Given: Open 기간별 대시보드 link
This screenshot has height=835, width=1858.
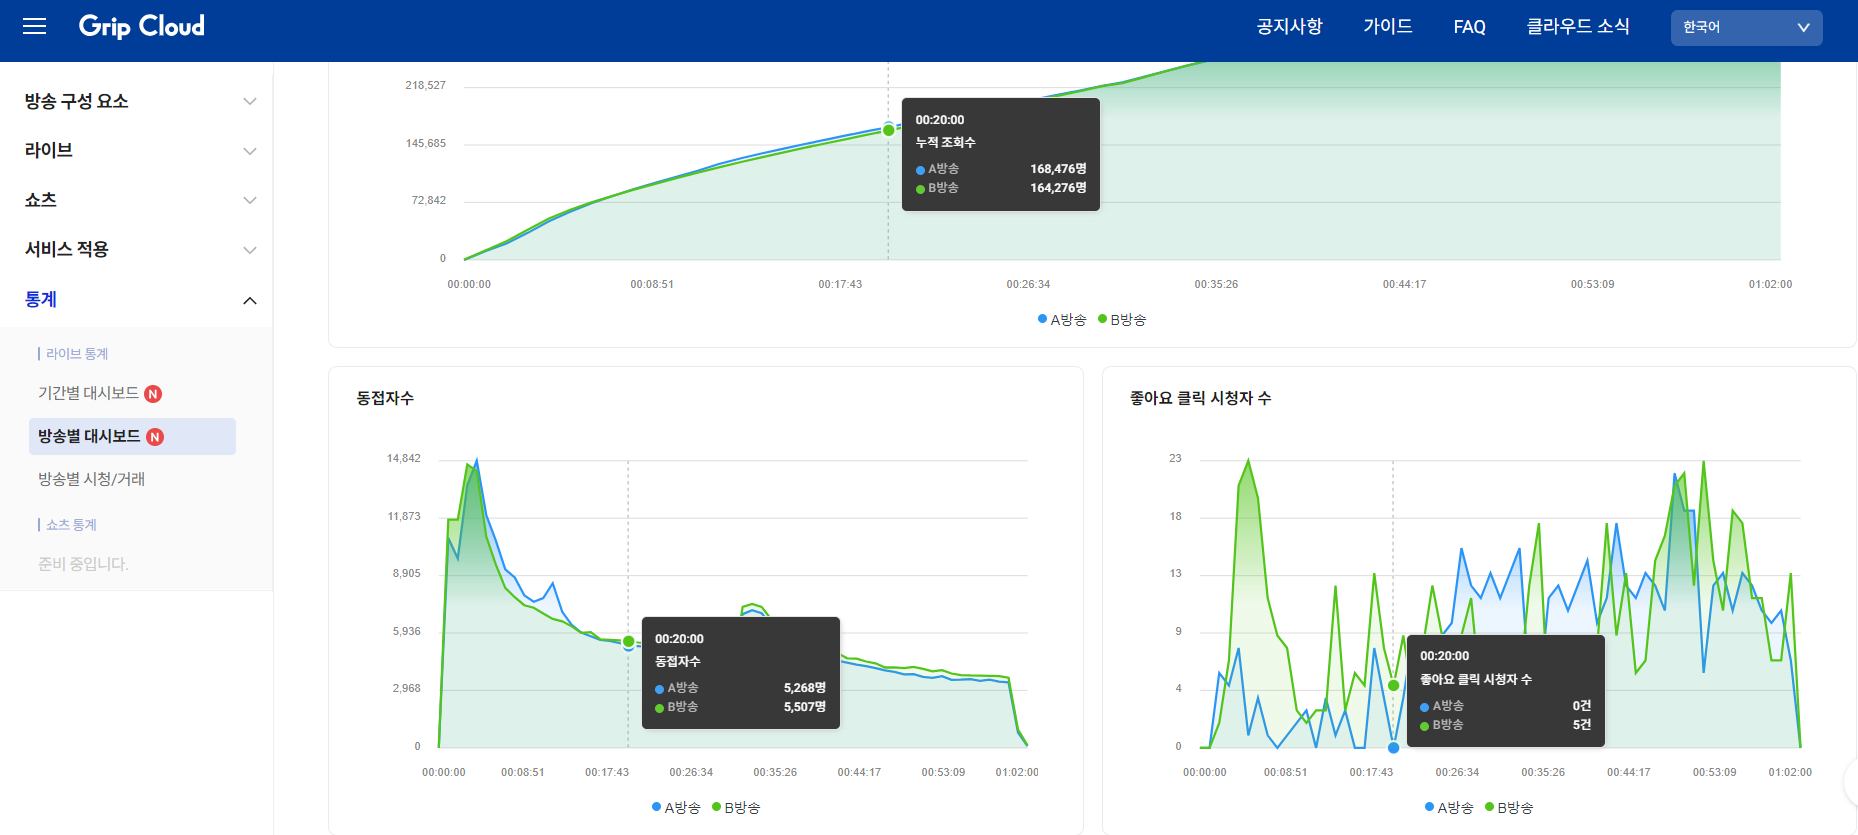Looking at the screenshot, I should (89, 393).
